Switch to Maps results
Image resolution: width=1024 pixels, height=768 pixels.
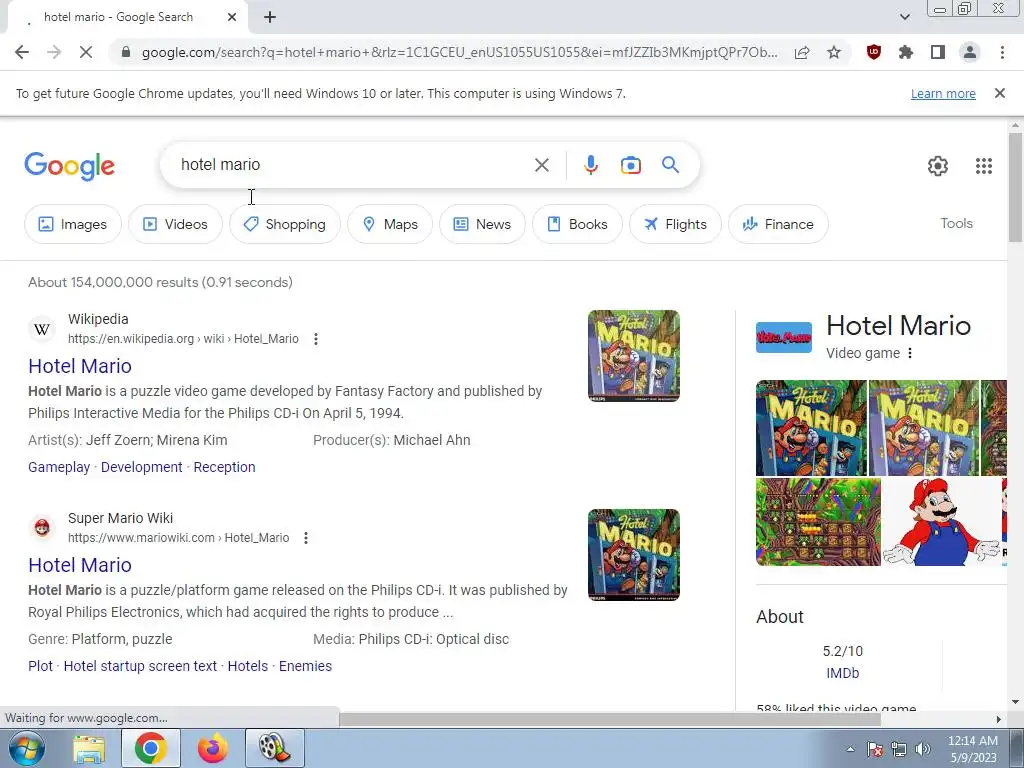tap(390, 224)
